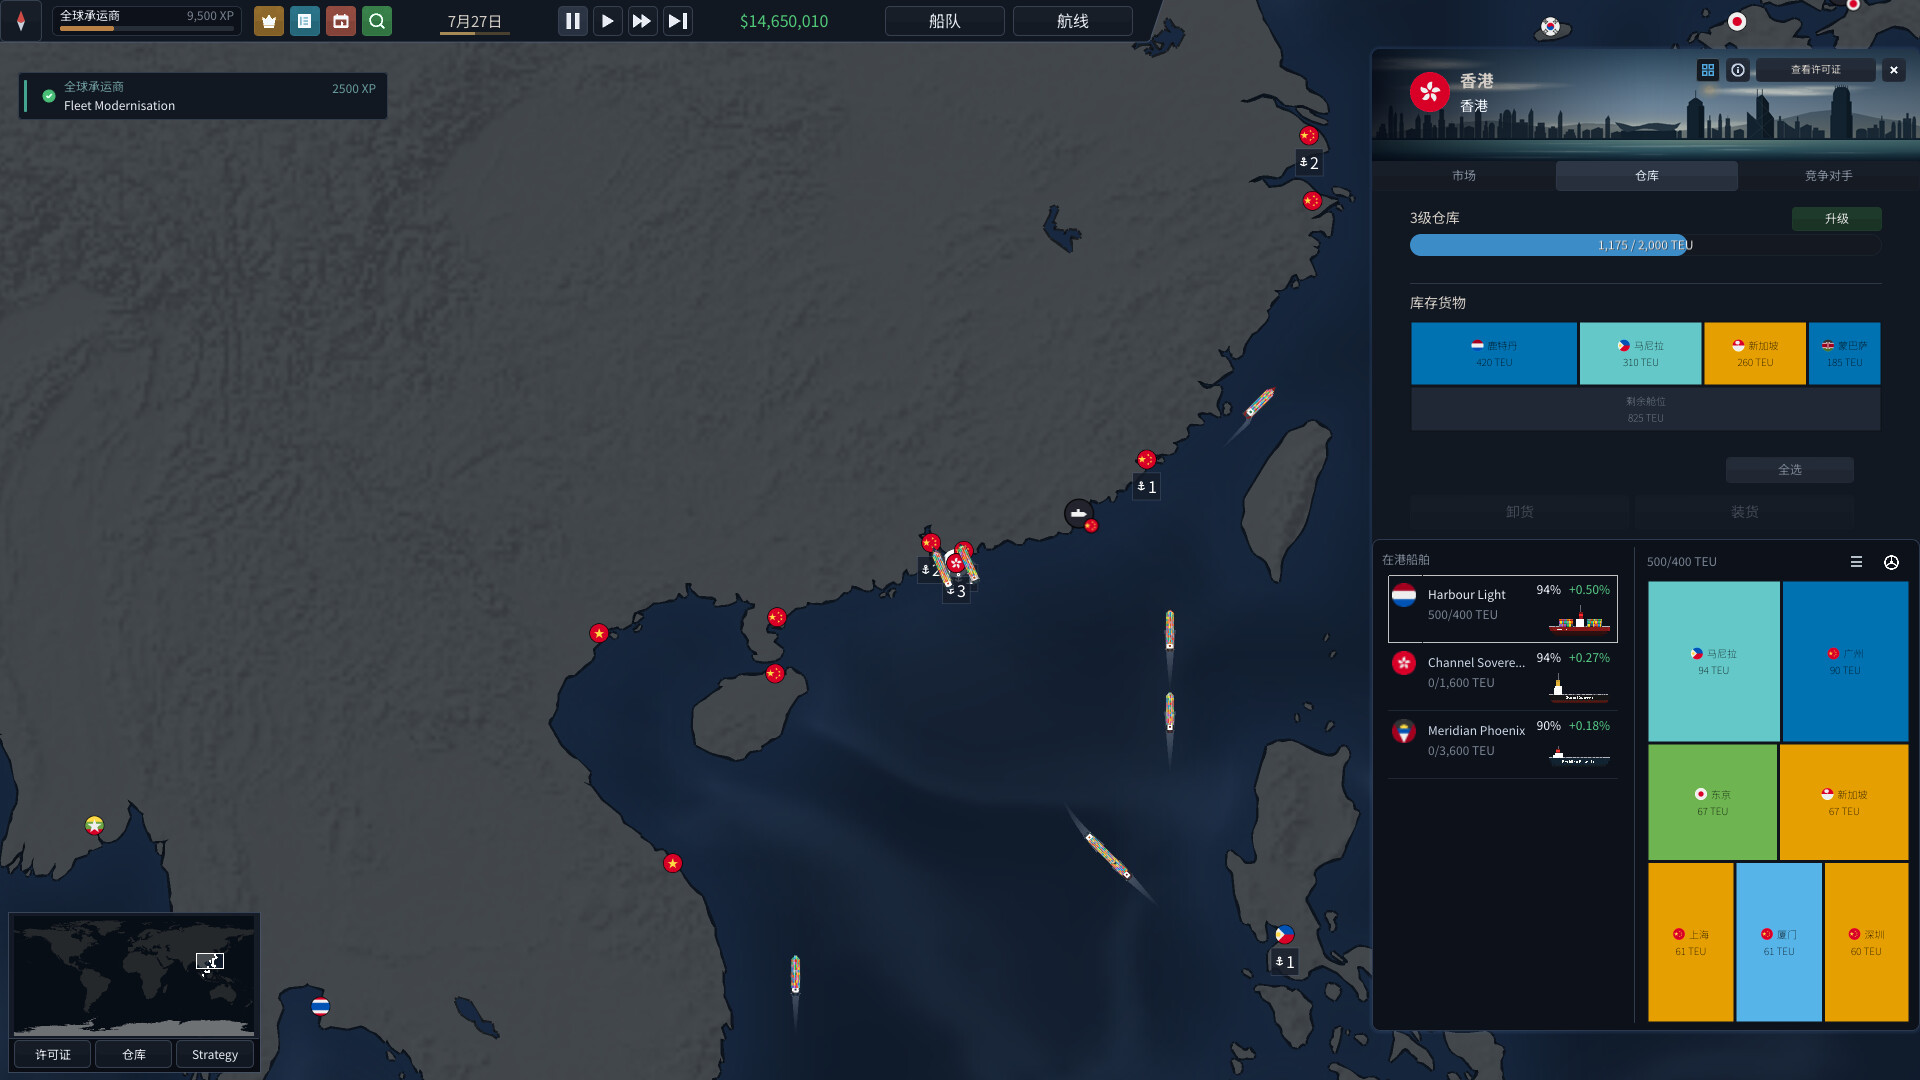Screen dimensions: 1920x1080
Task: Open the 船队 fleet menu
Action: point(944,21)
